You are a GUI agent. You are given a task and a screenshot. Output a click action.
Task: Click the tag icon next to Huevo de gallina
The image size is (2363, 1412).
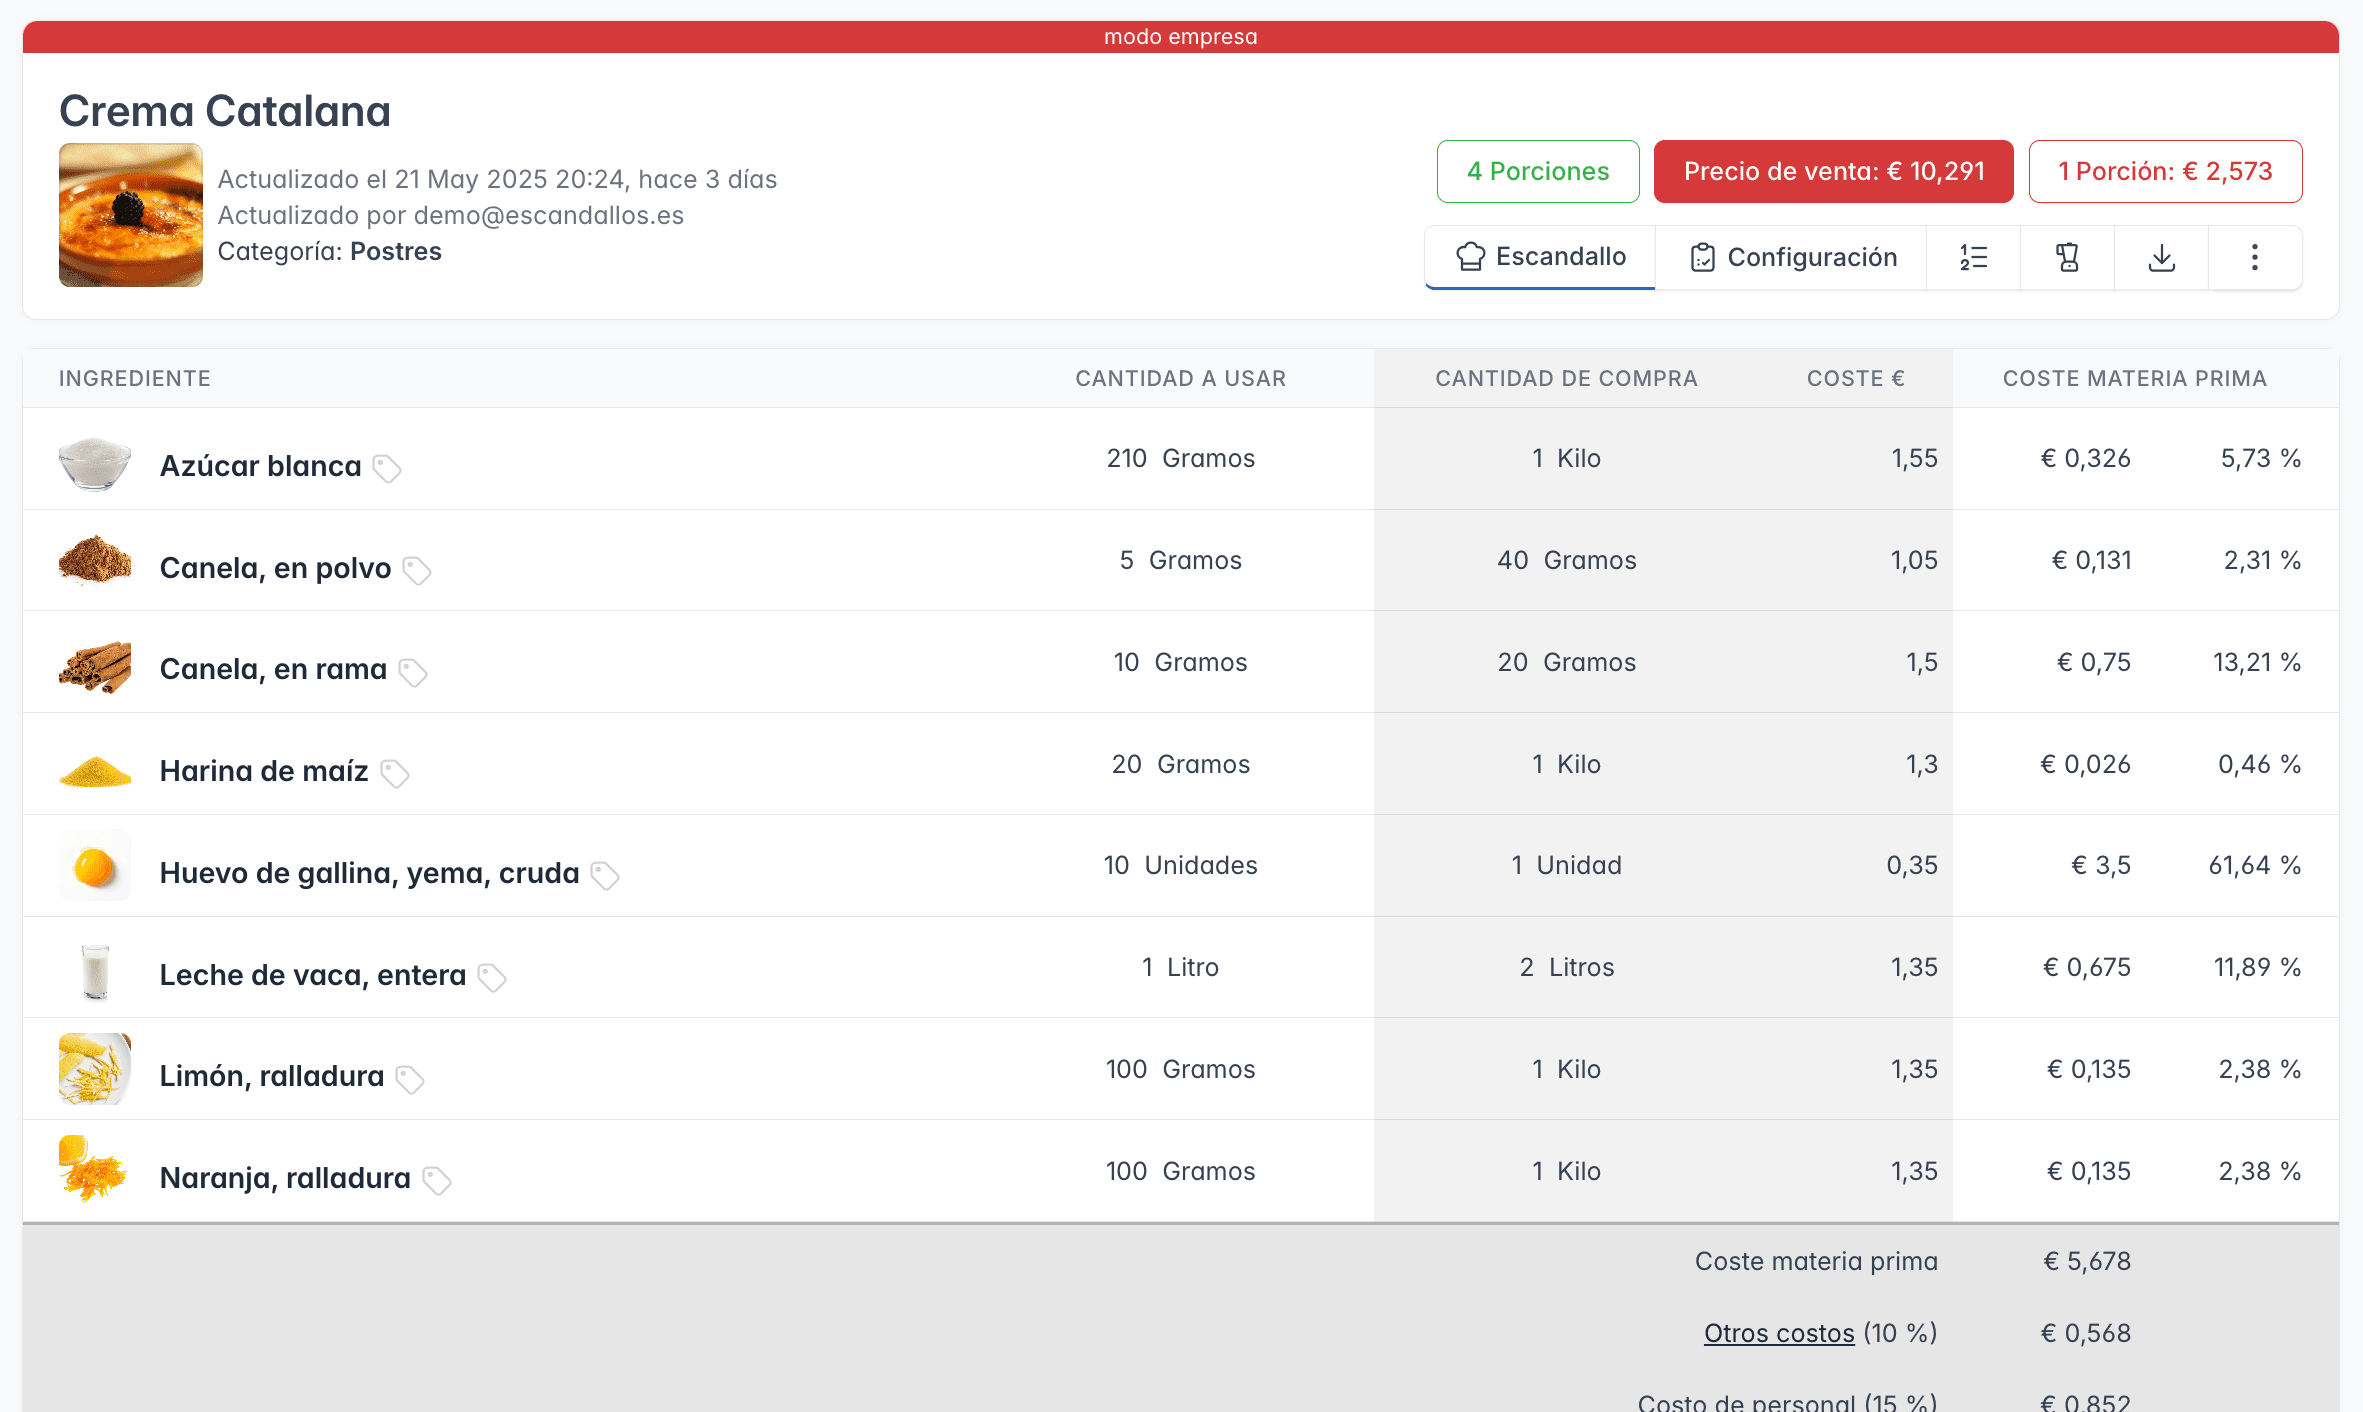(605, 875)
